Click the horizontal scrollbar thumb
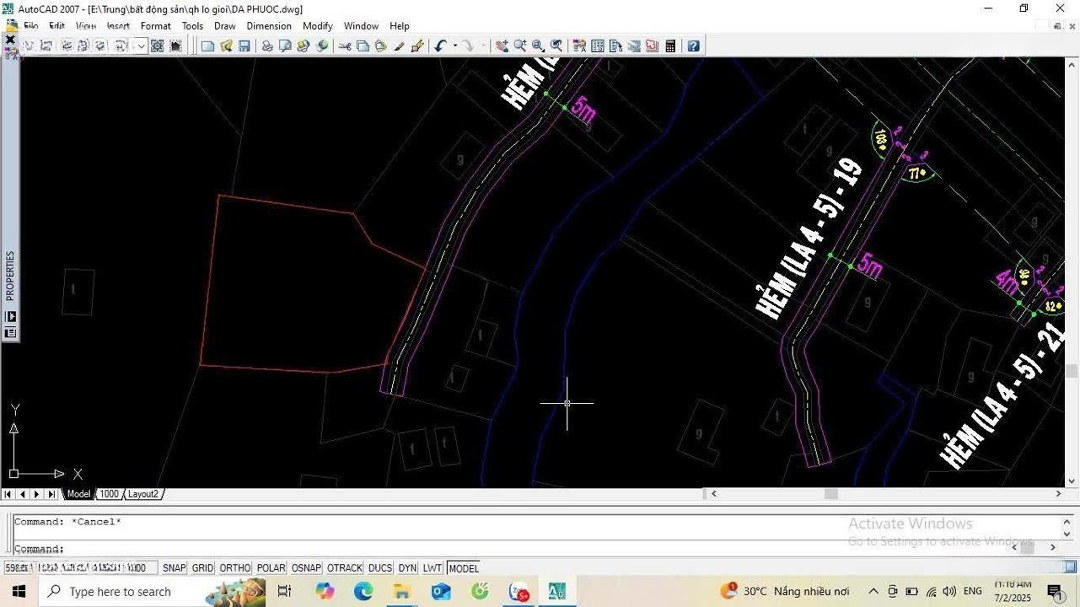The width and height of the screenshot is (1080, 607). point(830,494)
